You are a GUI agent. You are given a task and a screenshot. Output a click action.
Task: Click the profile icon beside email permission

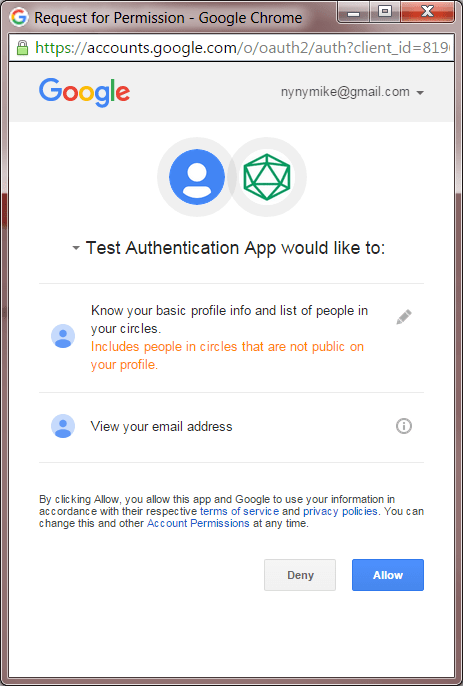63,426
